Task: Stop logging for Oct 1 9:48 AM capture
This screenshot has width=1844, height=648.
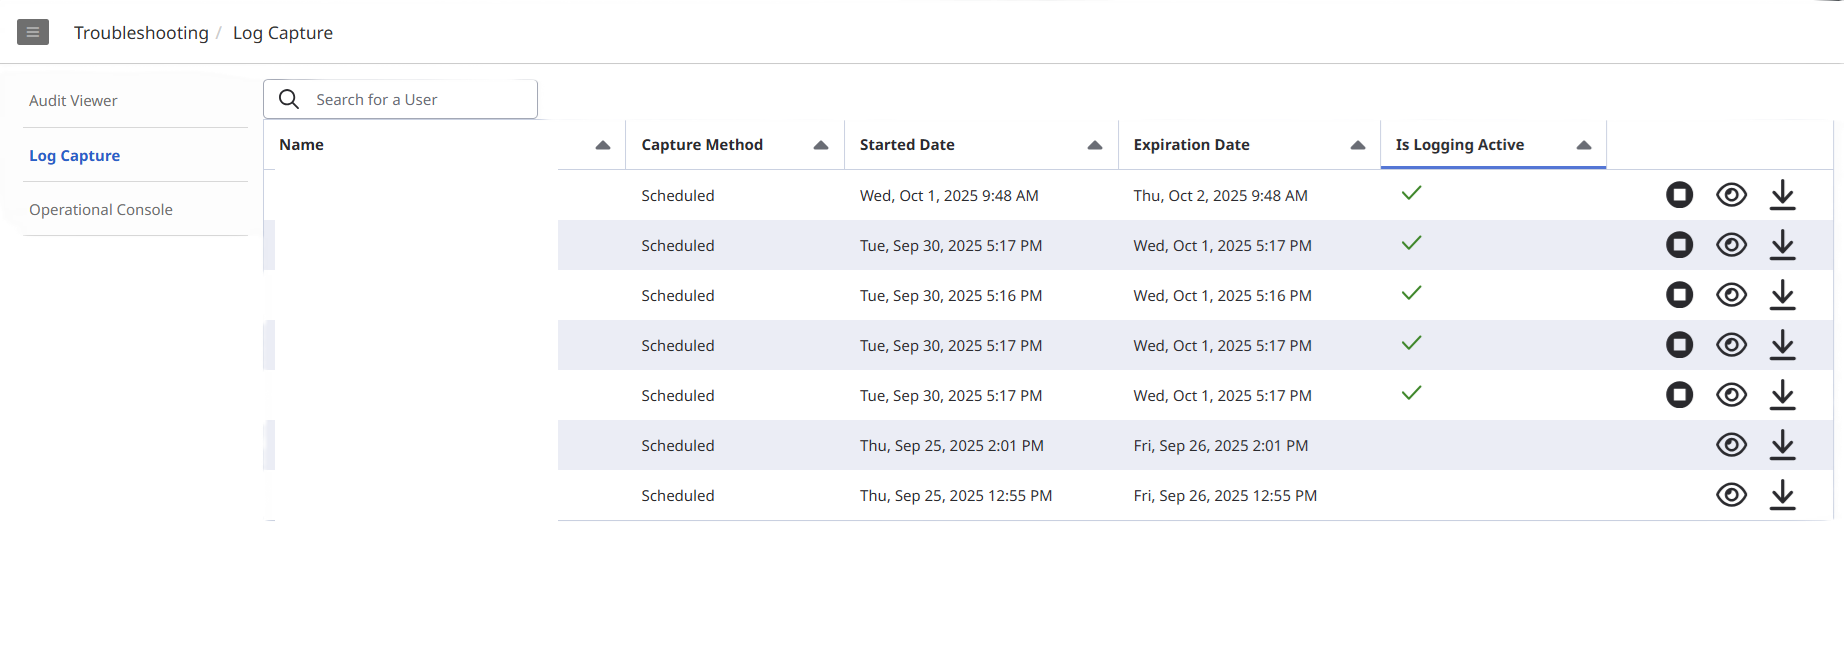Action: point(1679,195)
